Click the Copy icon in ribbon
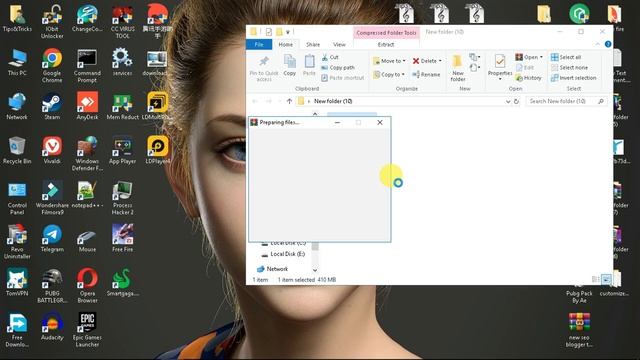This screenshot has height=360, width=640. click(289, 65)
